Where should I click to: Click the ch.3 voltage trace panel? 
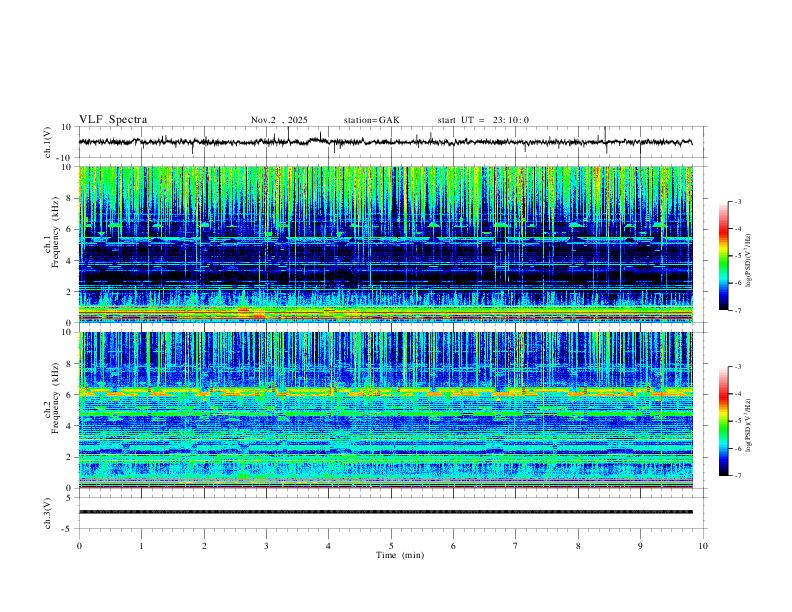391,513
